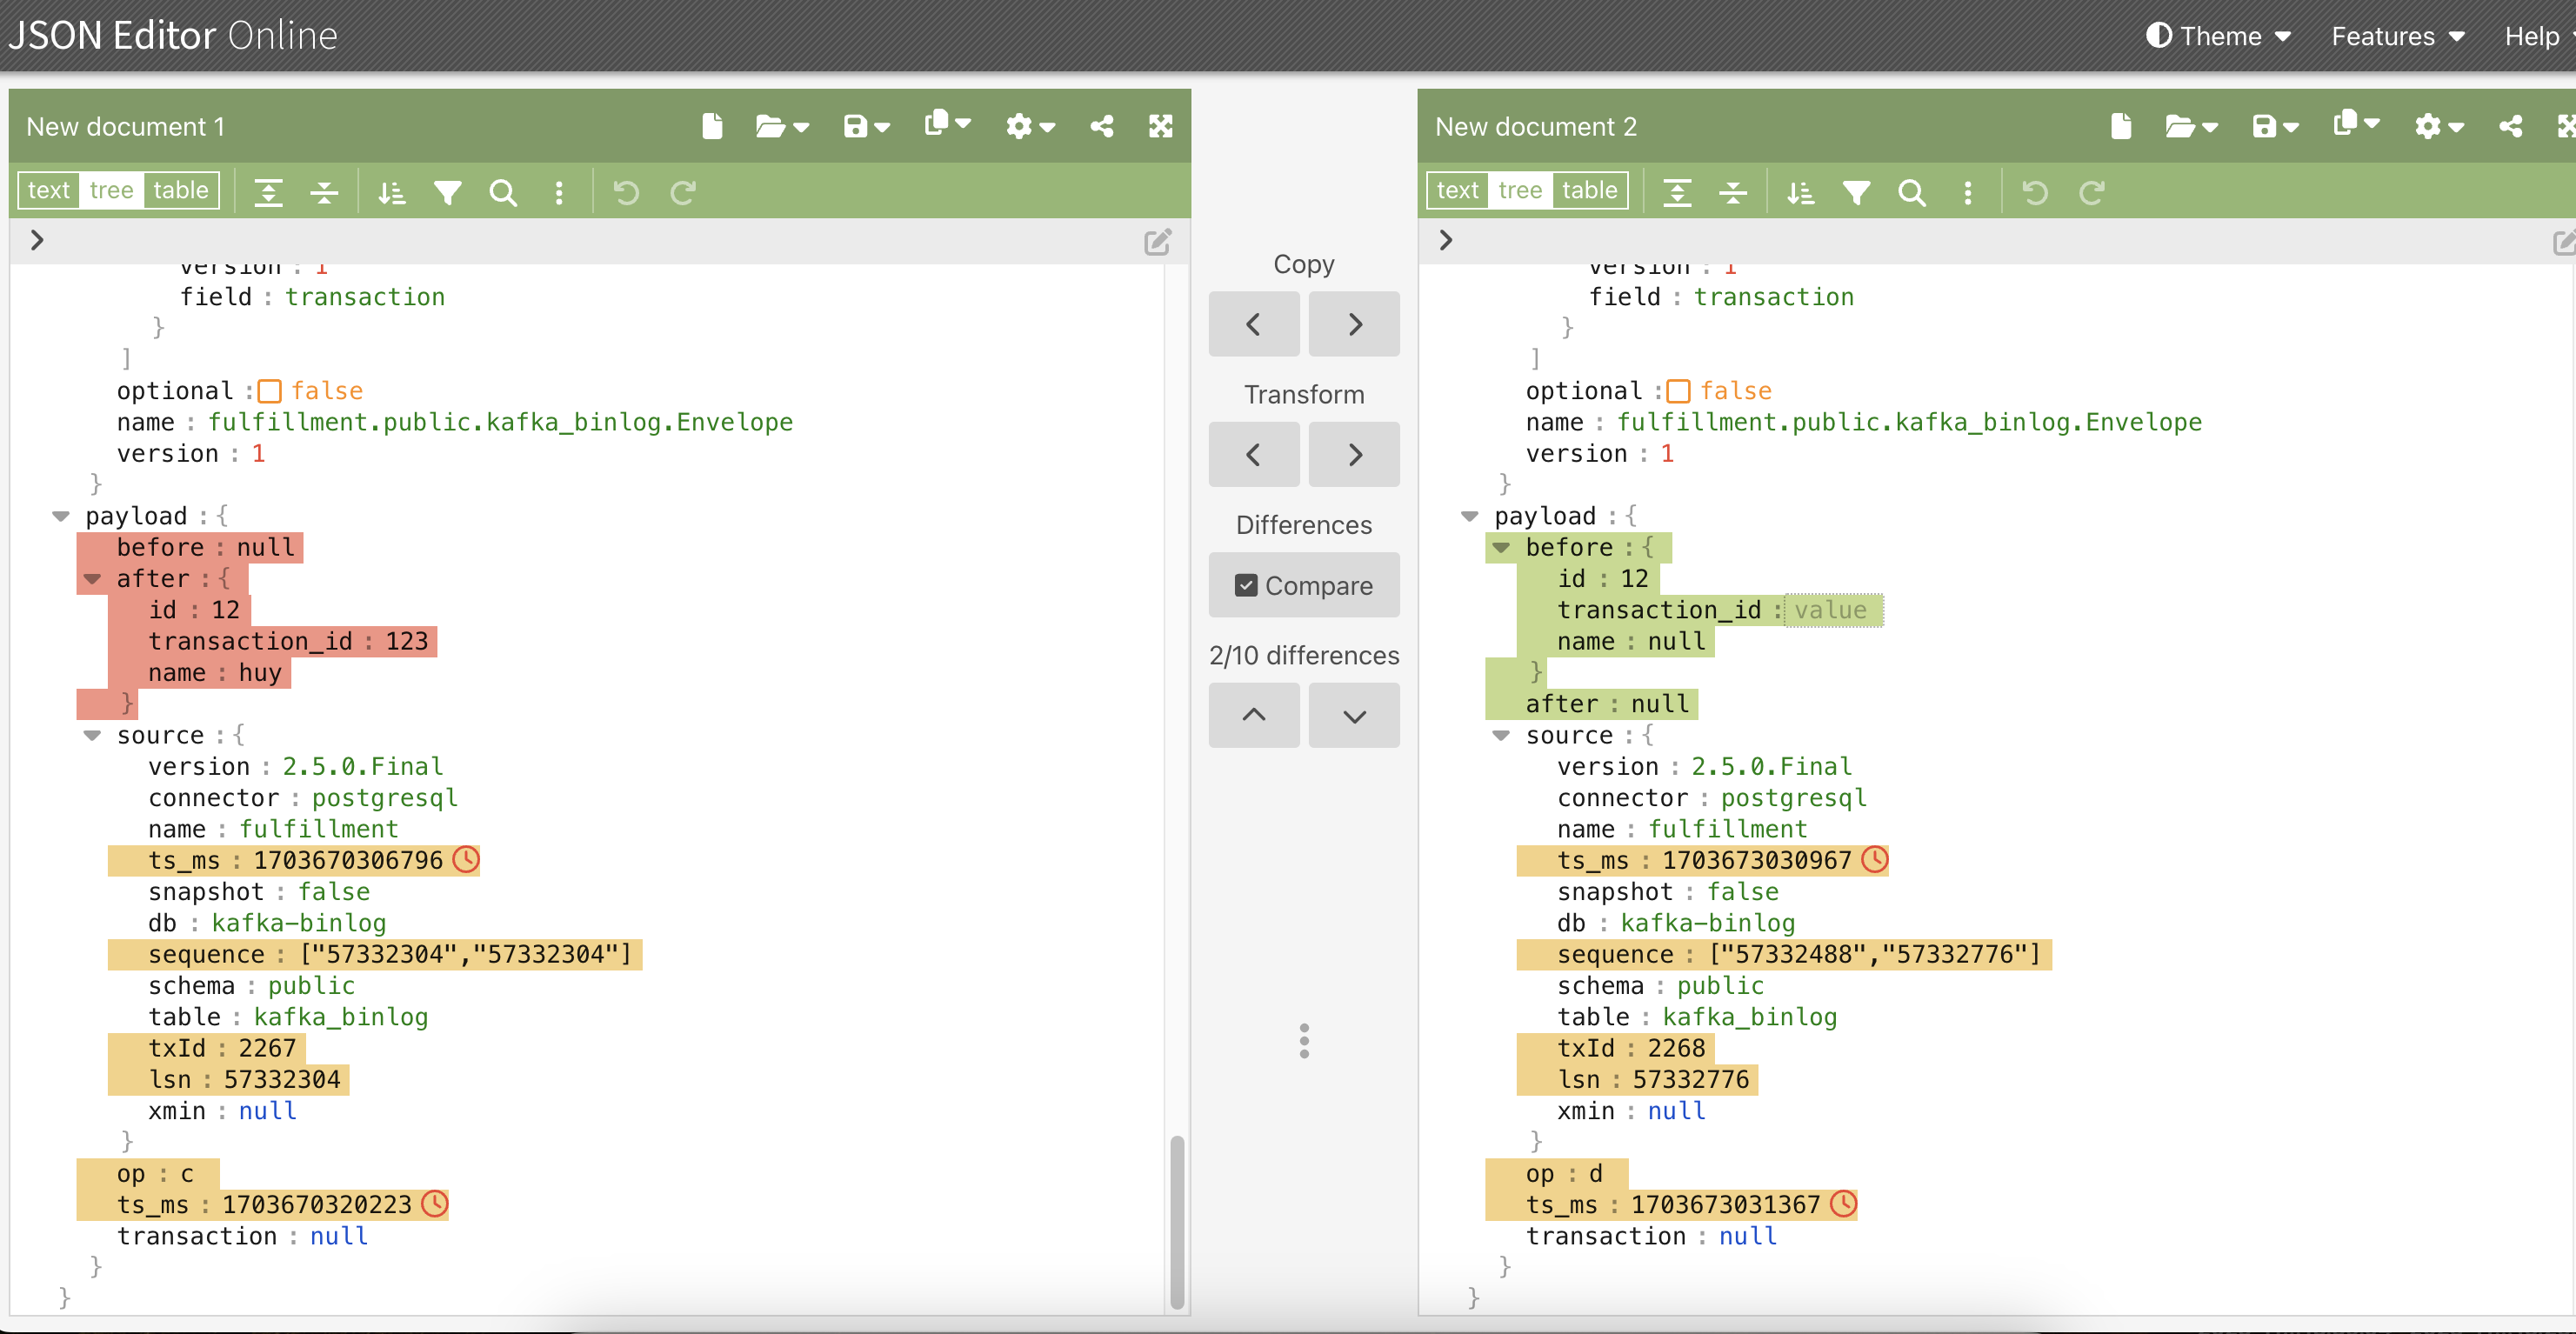2576x1334 pixels.
Task: Collapse payload node in right panel
Action: tap(1470, 516)
